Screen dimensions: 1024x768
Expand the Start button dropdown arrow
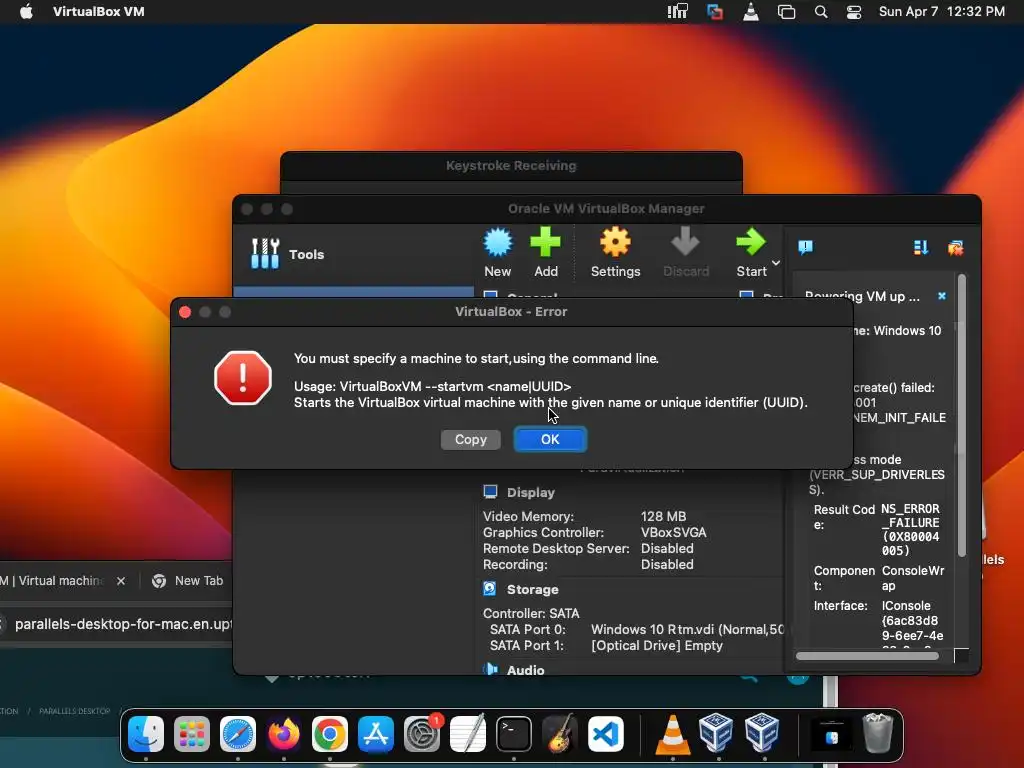pos(776,263)
